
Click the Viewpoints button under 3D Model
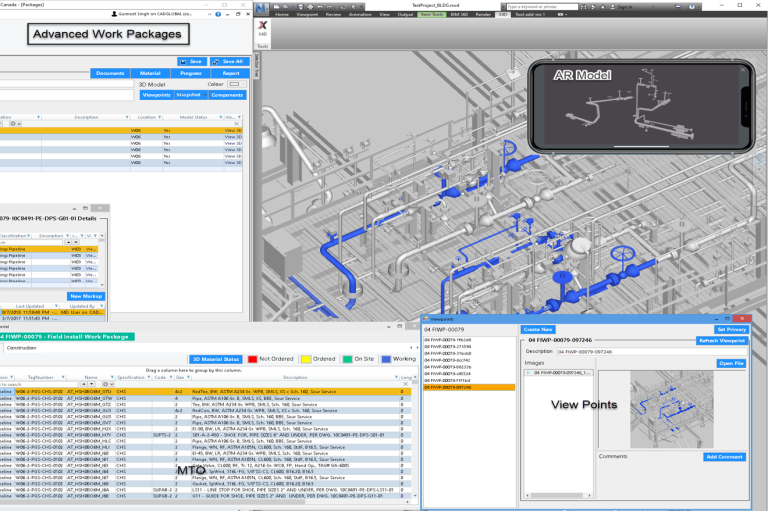click(x=157, y=95)
